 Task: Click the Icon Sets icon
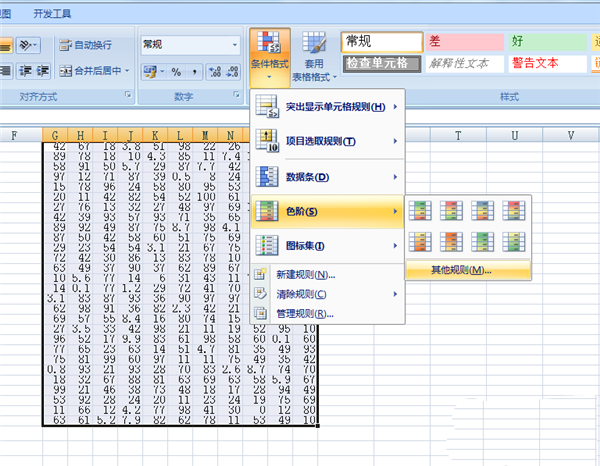[267, 246]
